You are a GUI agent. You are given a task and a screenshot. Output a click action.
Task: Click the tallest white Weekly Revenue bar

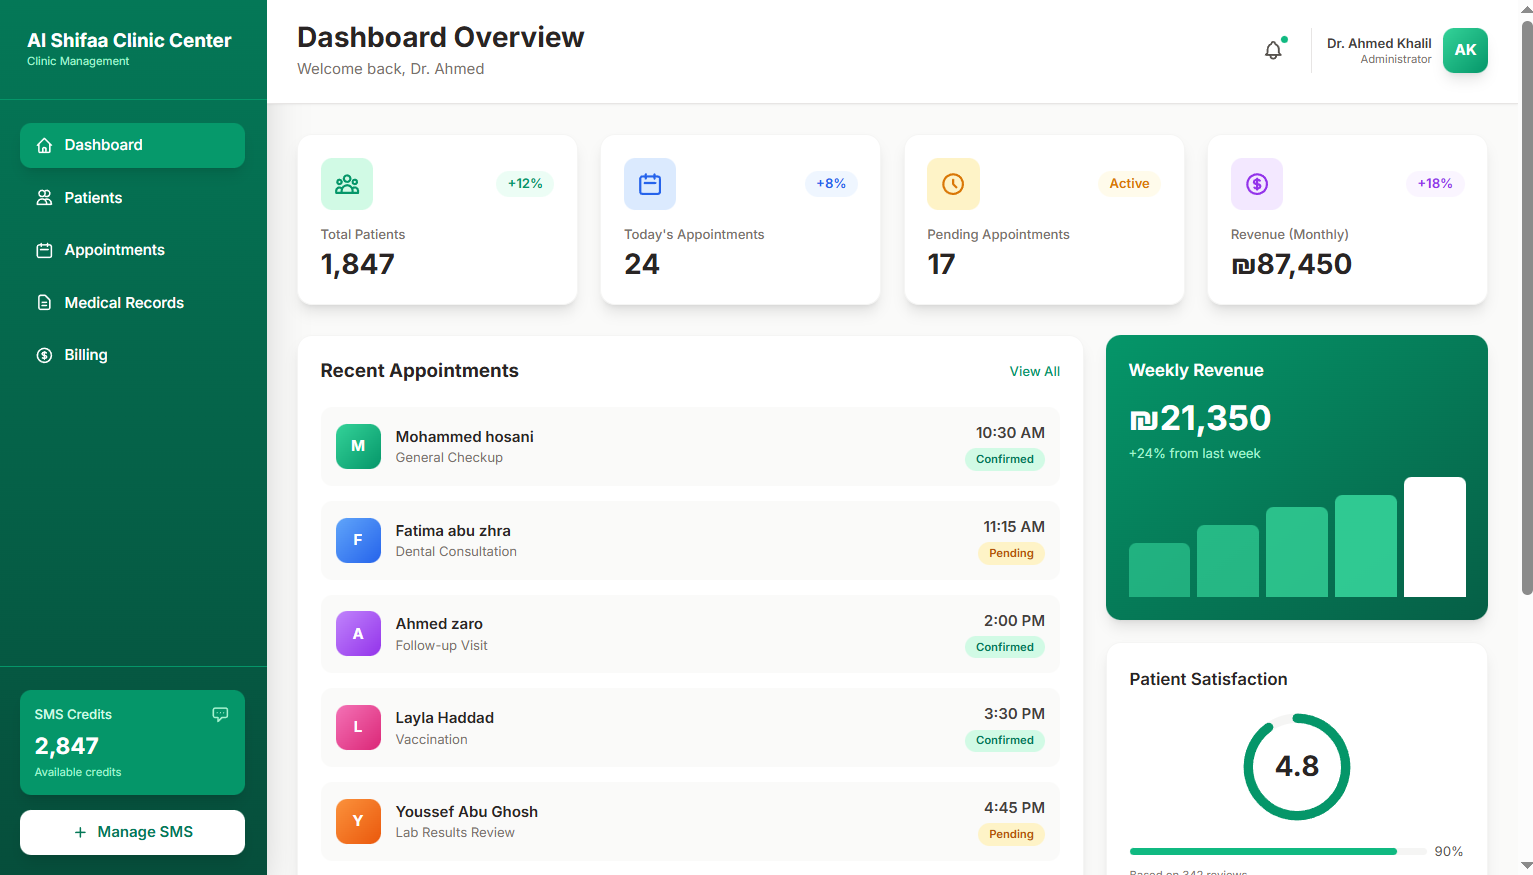tap(1434, 537)
